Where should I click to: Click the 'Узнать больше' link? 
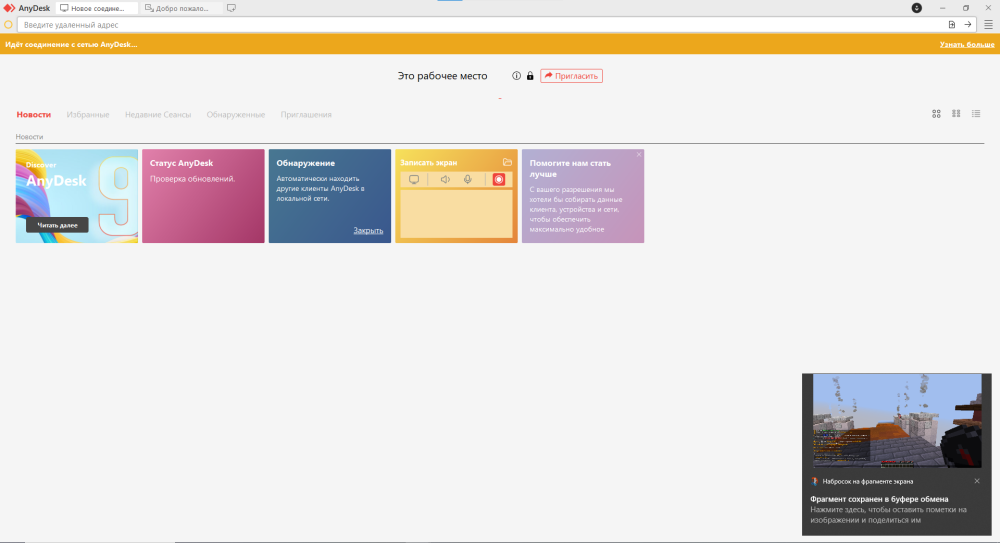point(967,45)
